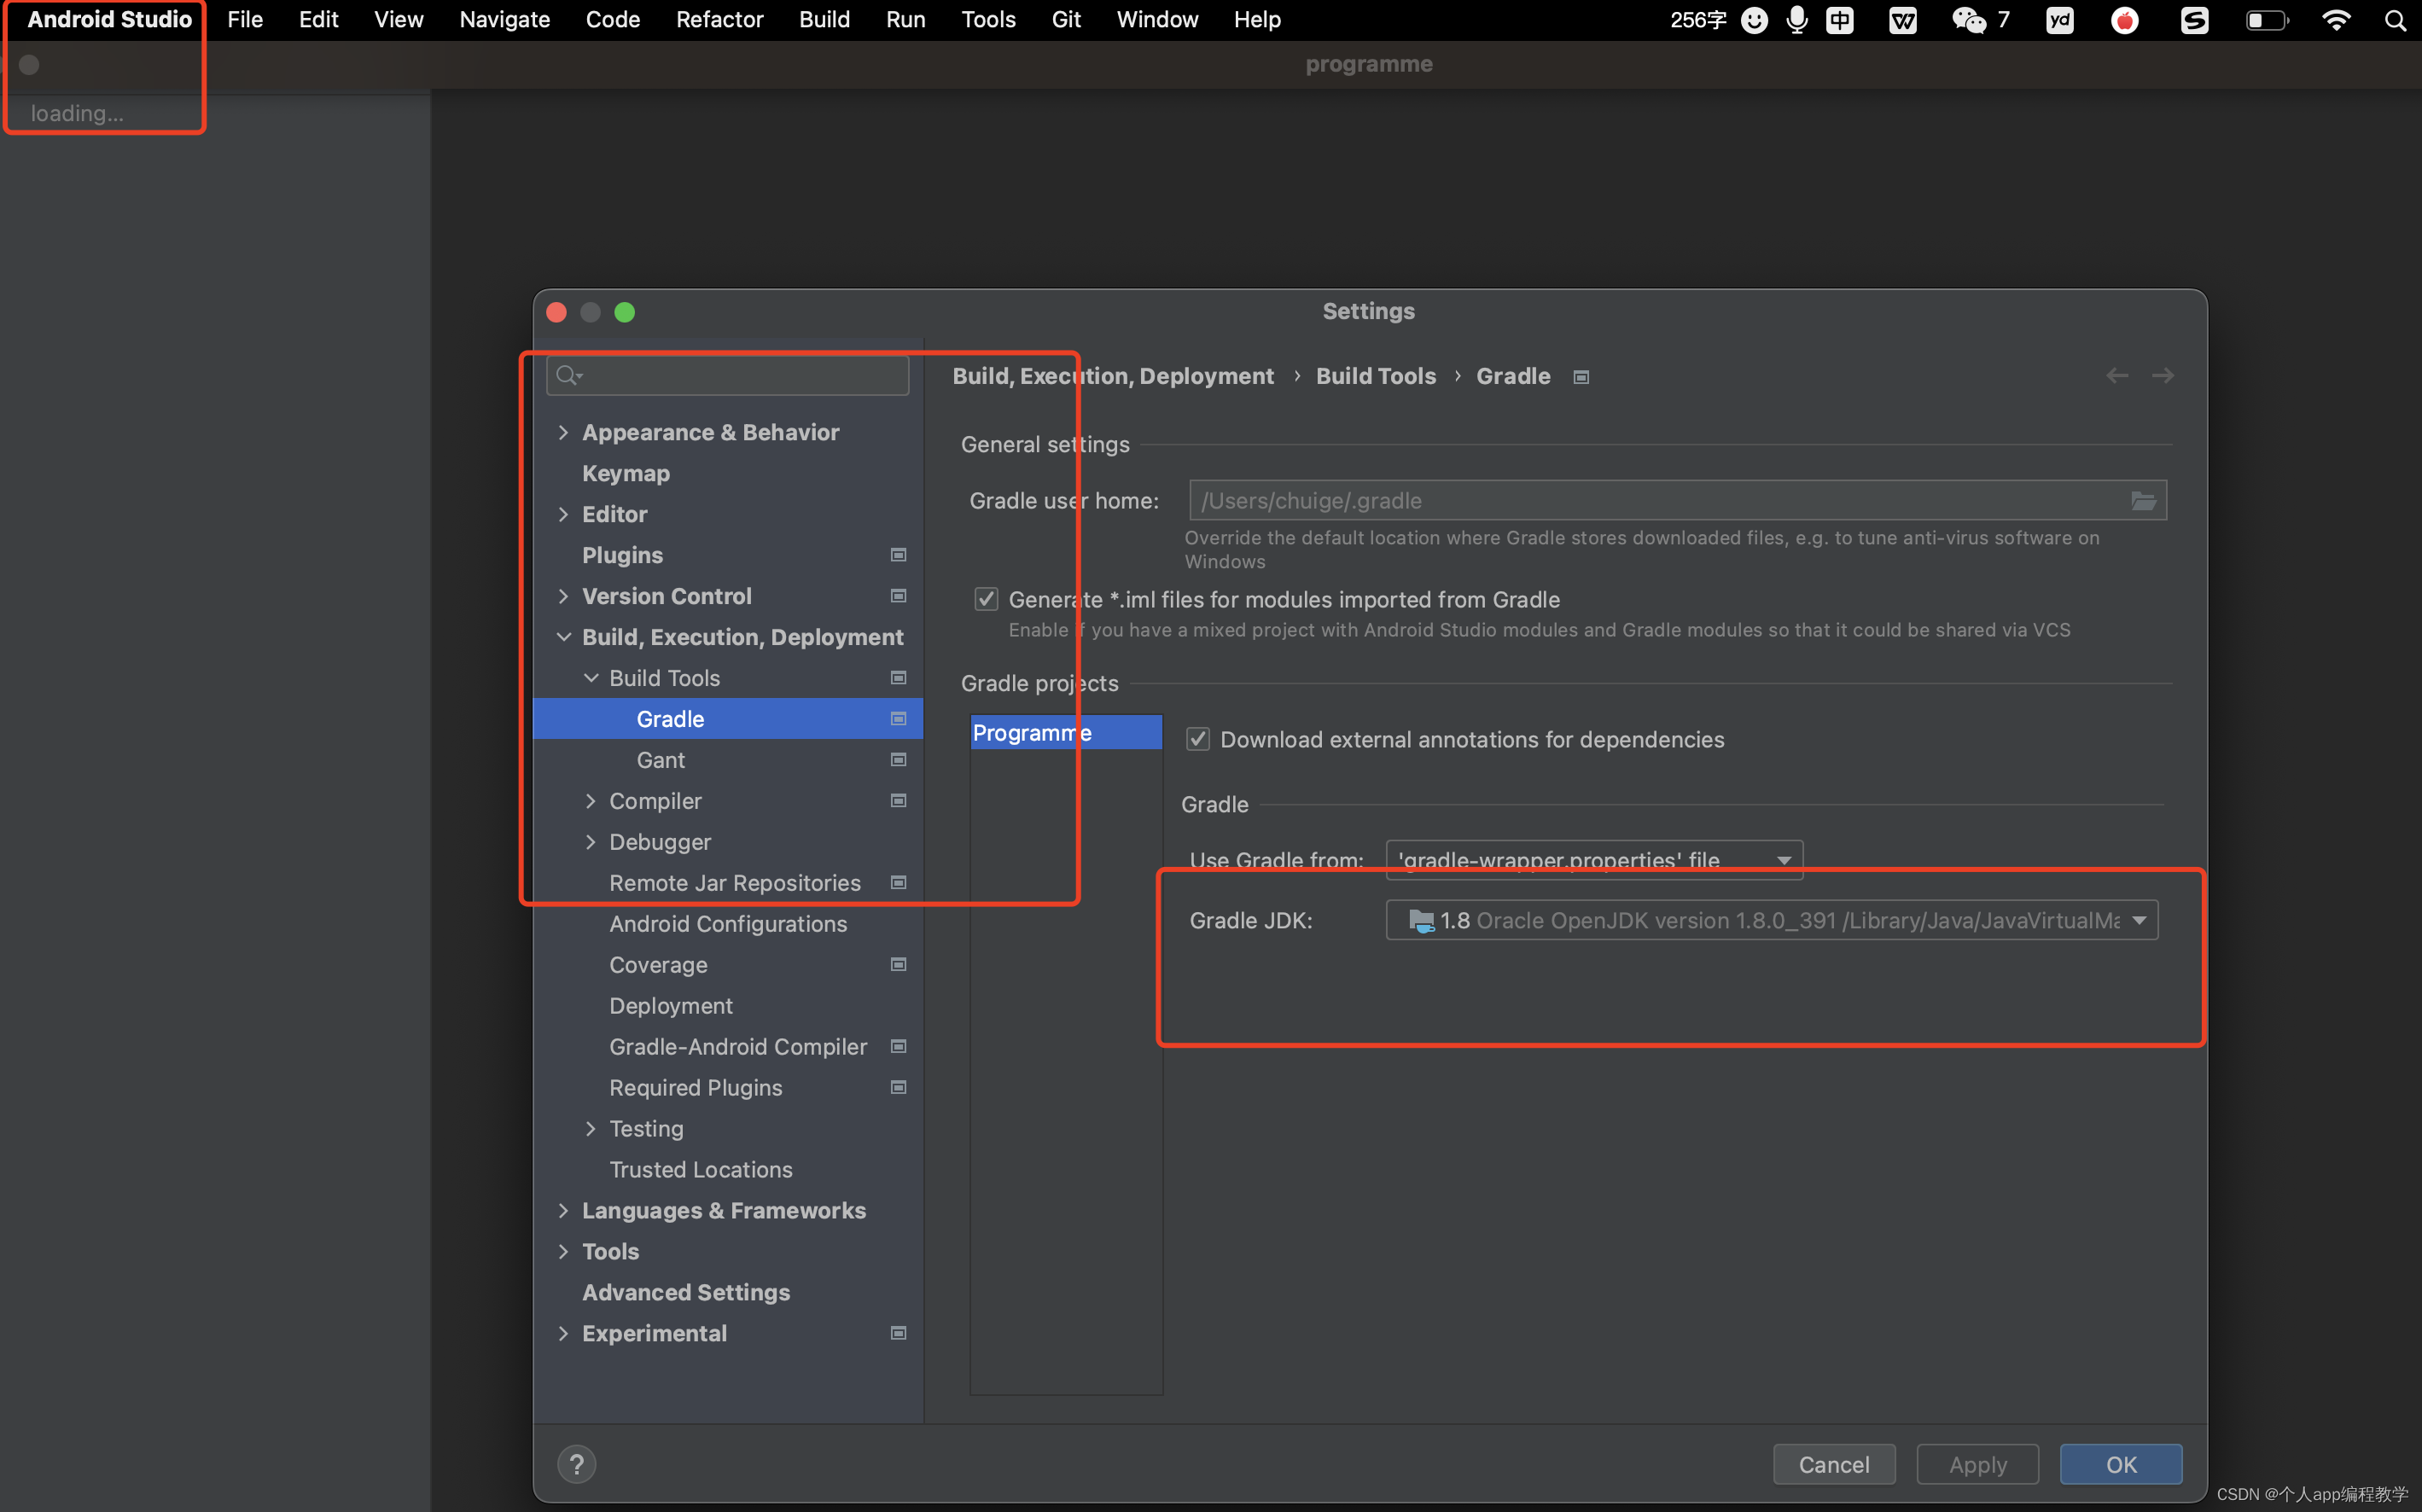Click the project icon next to Plugins

898,555
